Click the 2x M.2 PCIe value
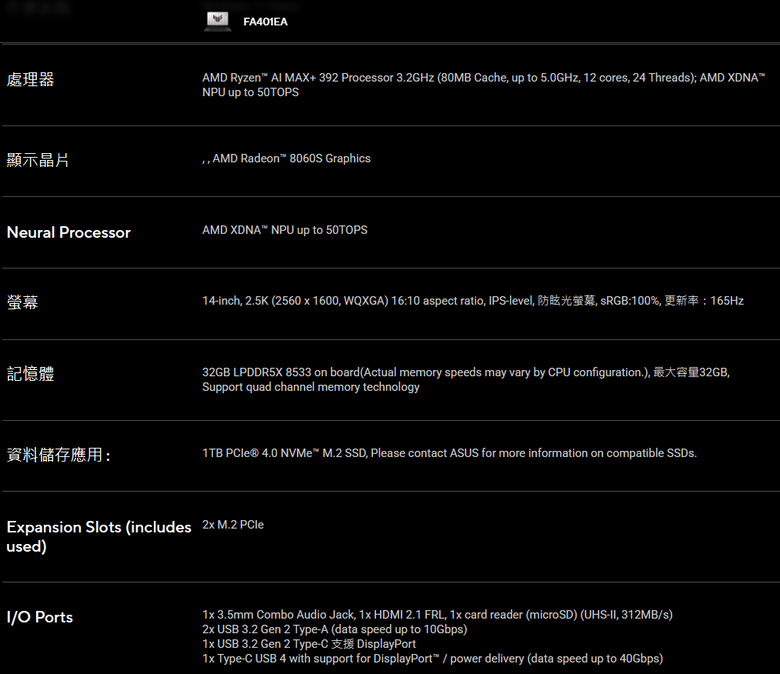 click(x=233, y=525)
